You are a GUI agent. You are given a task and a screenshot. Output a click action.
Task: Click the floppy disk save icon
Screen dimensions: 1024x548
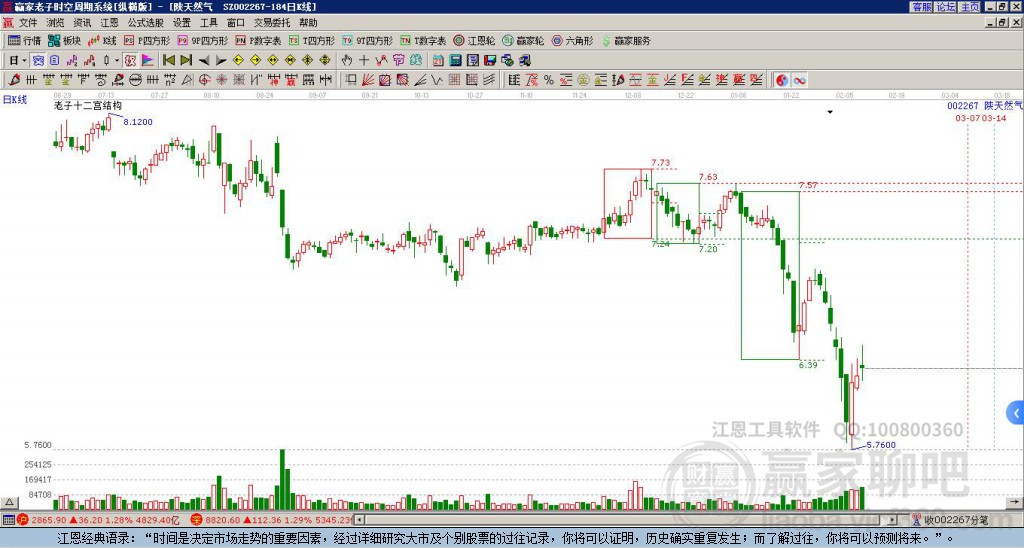490,60
